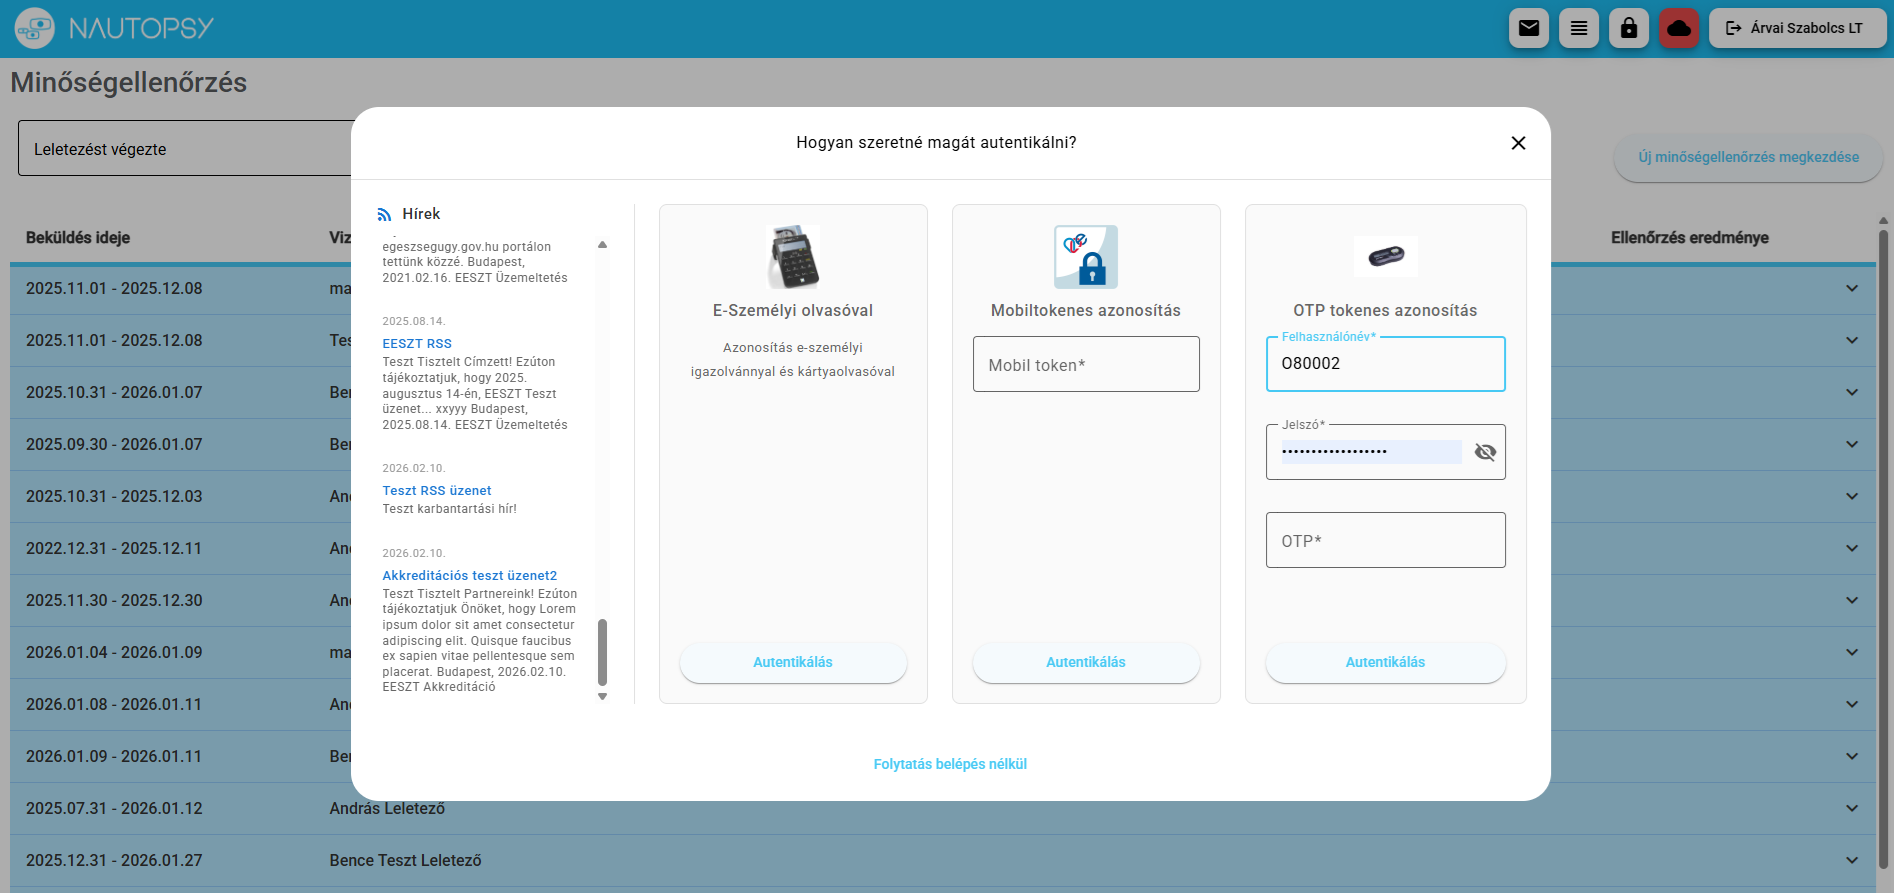Click Folytatás belépés nélkül link
Screen dimensions: 1894x893
[x=950, y=764]
